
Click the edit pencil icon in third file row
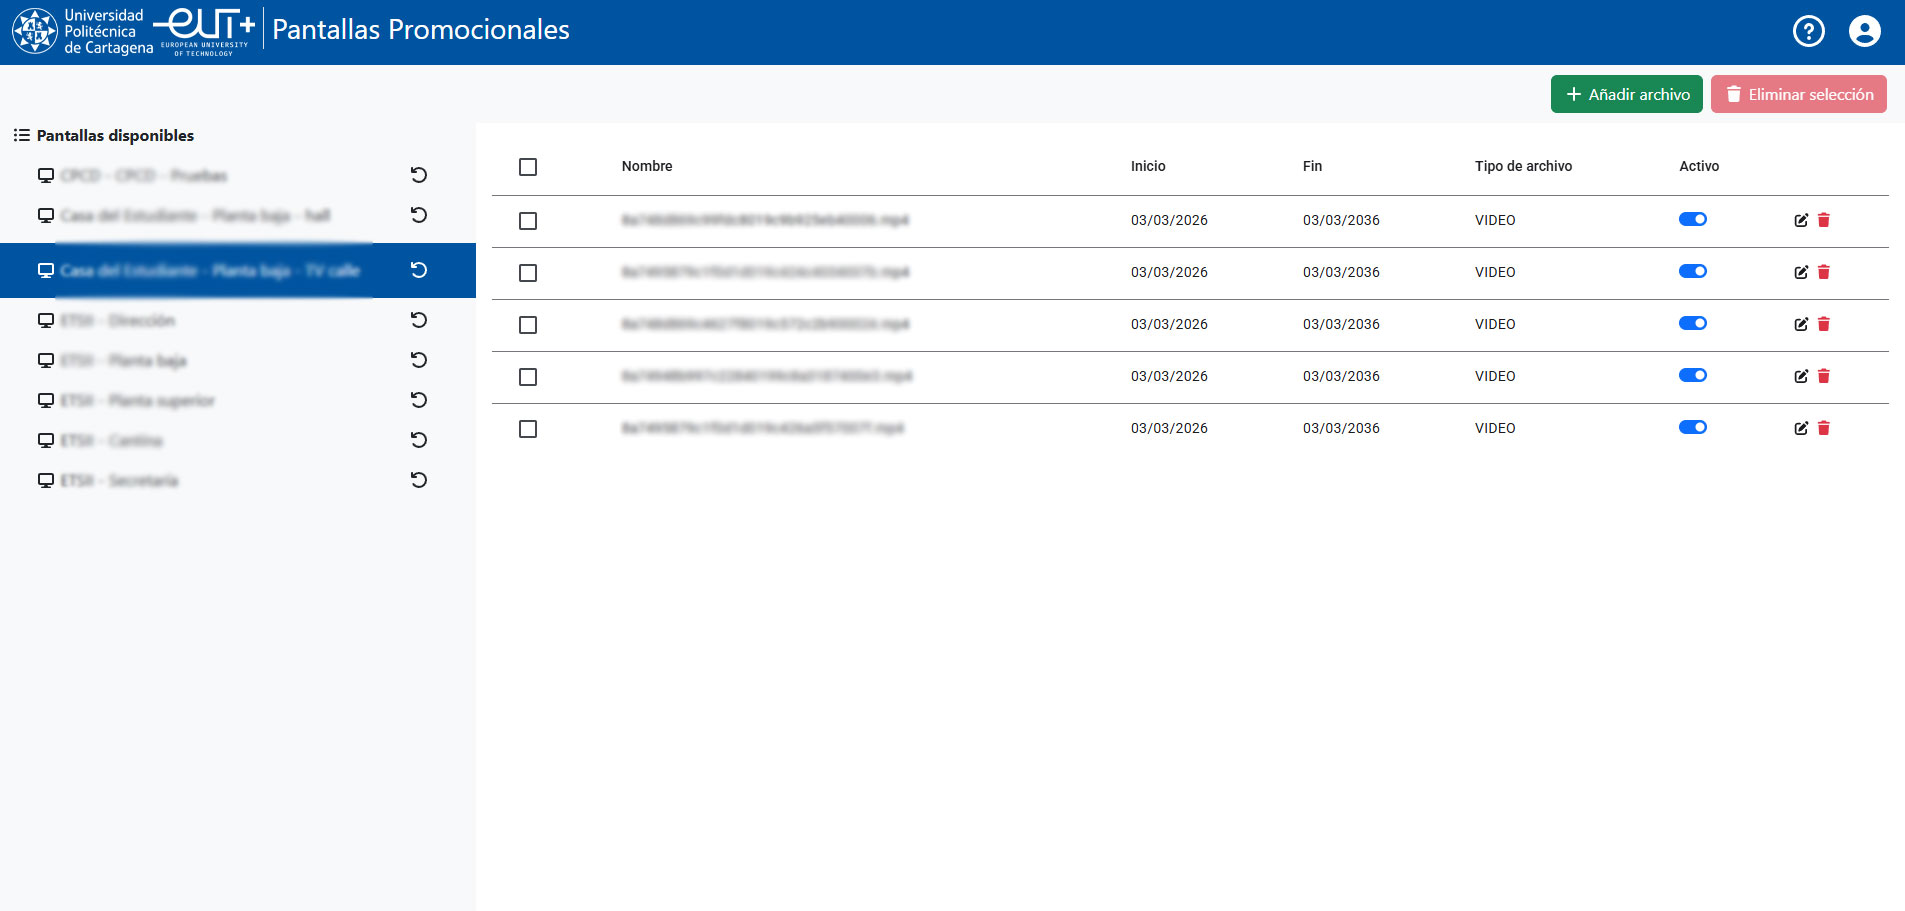click(1801, 324)
